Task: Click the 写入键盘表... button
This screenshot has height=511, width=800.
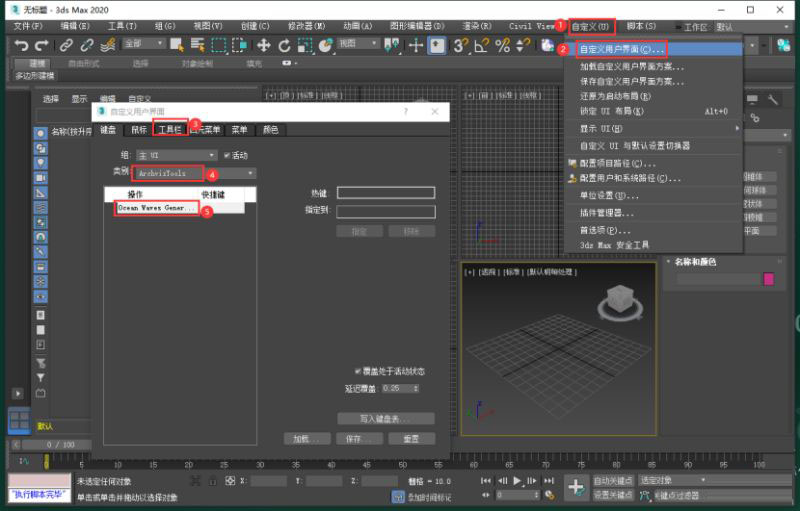Action: tap(385, 419)
